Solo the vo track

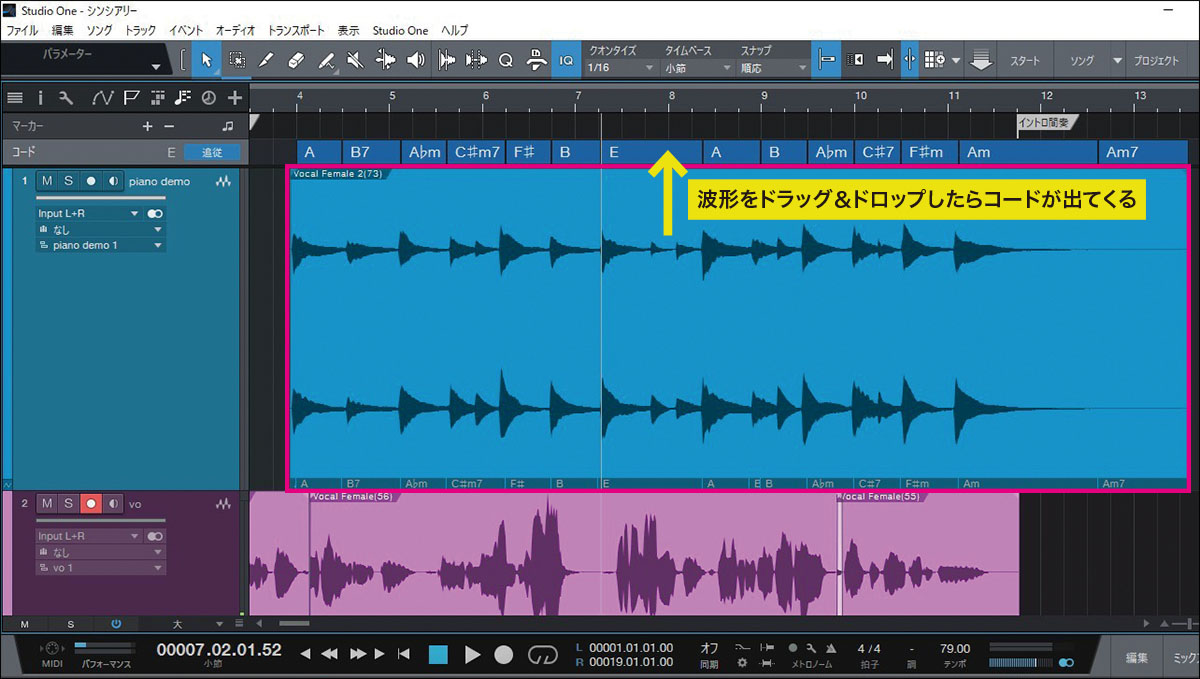(x=69, y=503)
